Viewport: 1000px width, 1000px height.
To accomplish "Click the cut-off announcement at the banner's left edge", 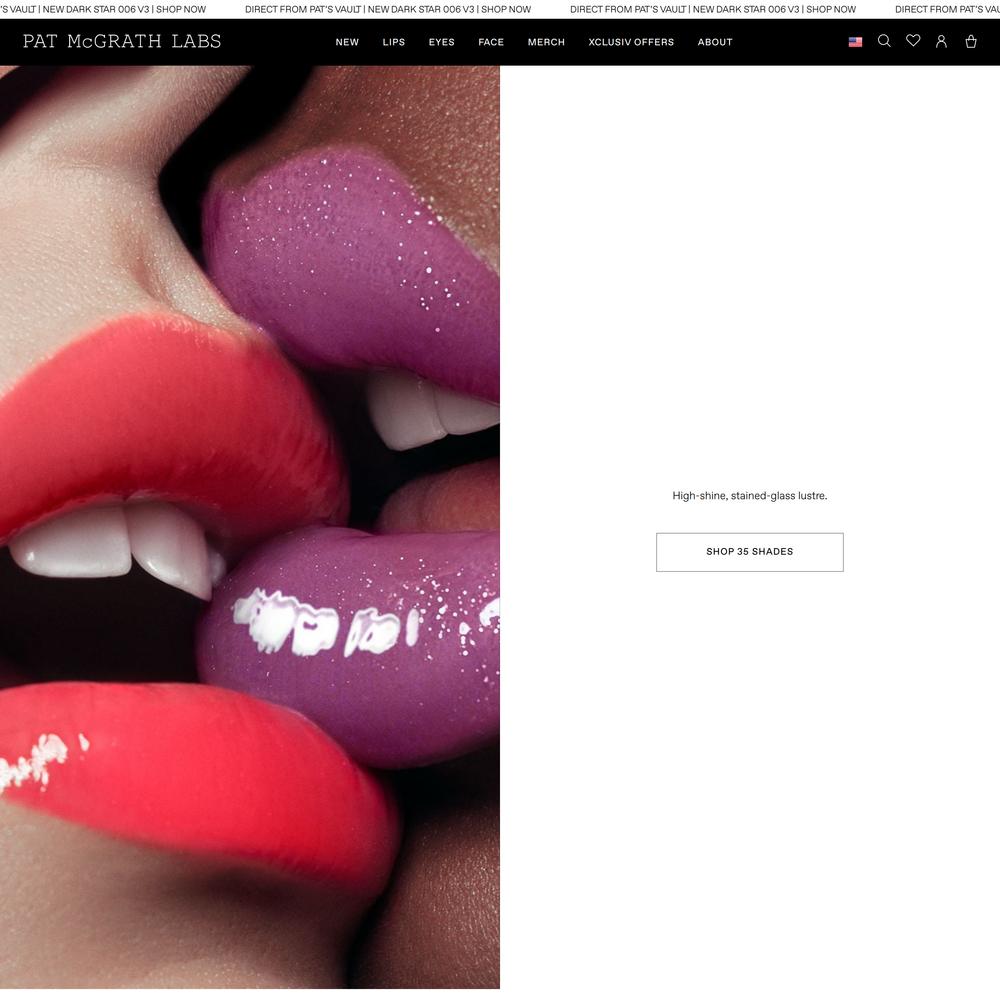I will (102, 9).
